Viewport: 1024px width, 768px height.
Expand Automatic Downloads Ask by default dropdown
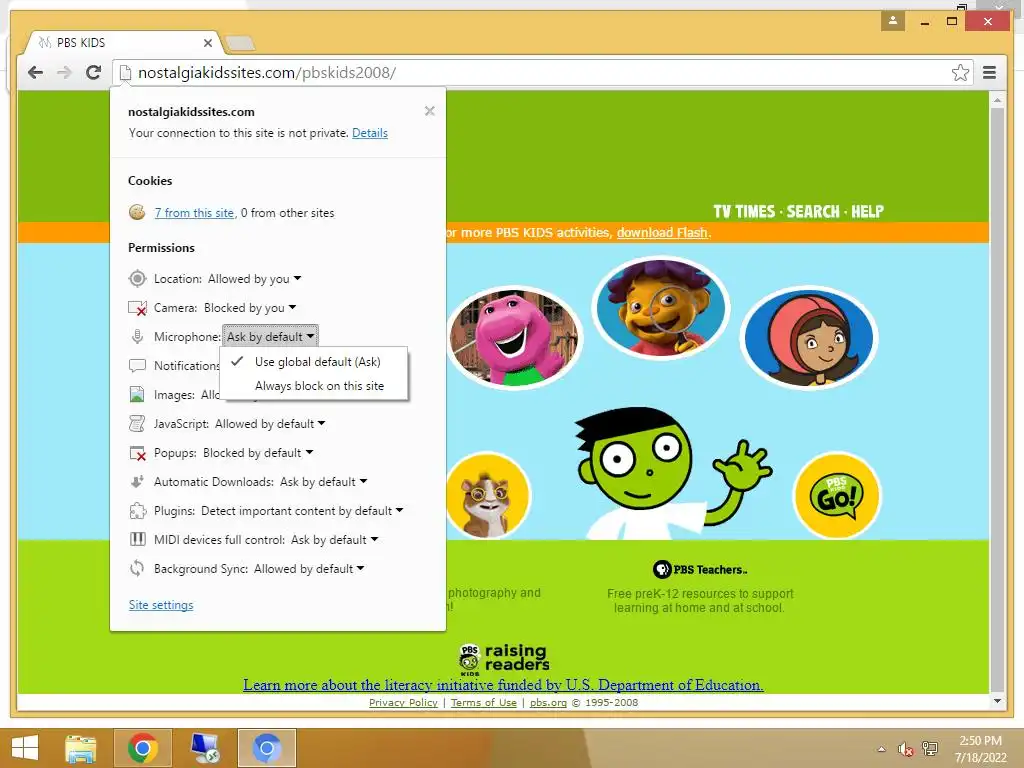click(323, 482)
